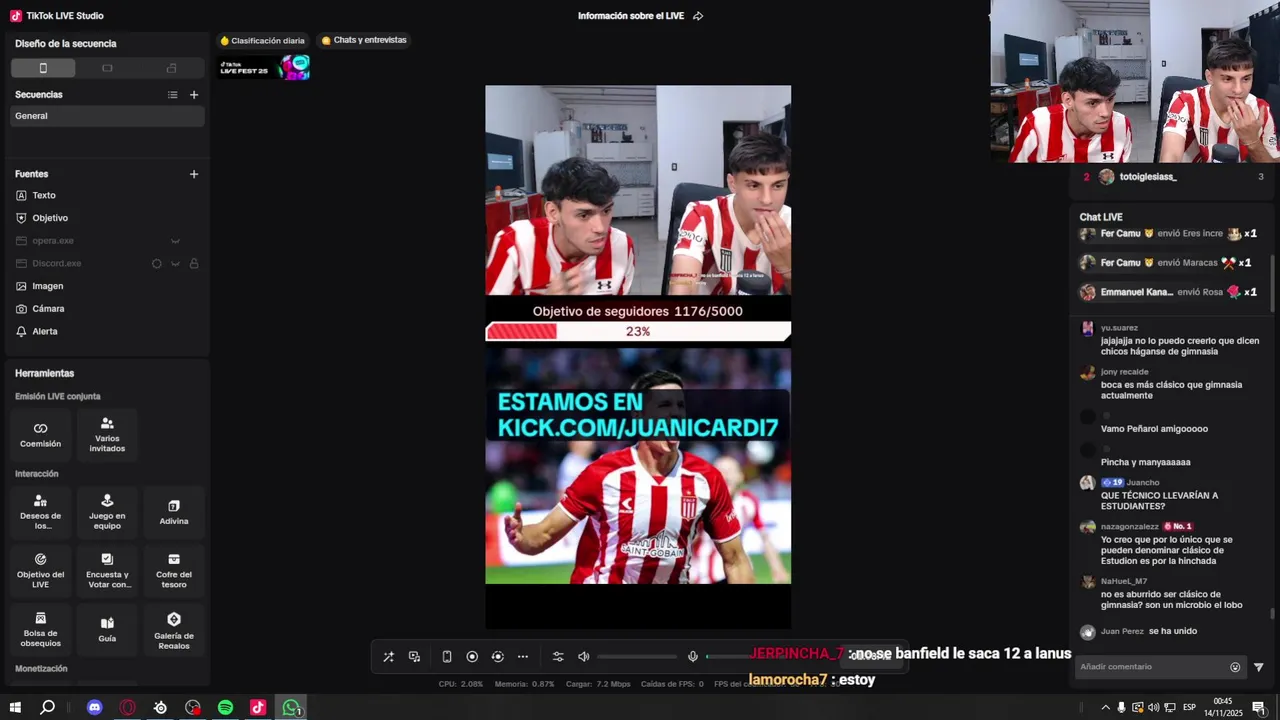Mute the microphone input
The width and height of the screenshot is (1280, 720).
point(693,657)
